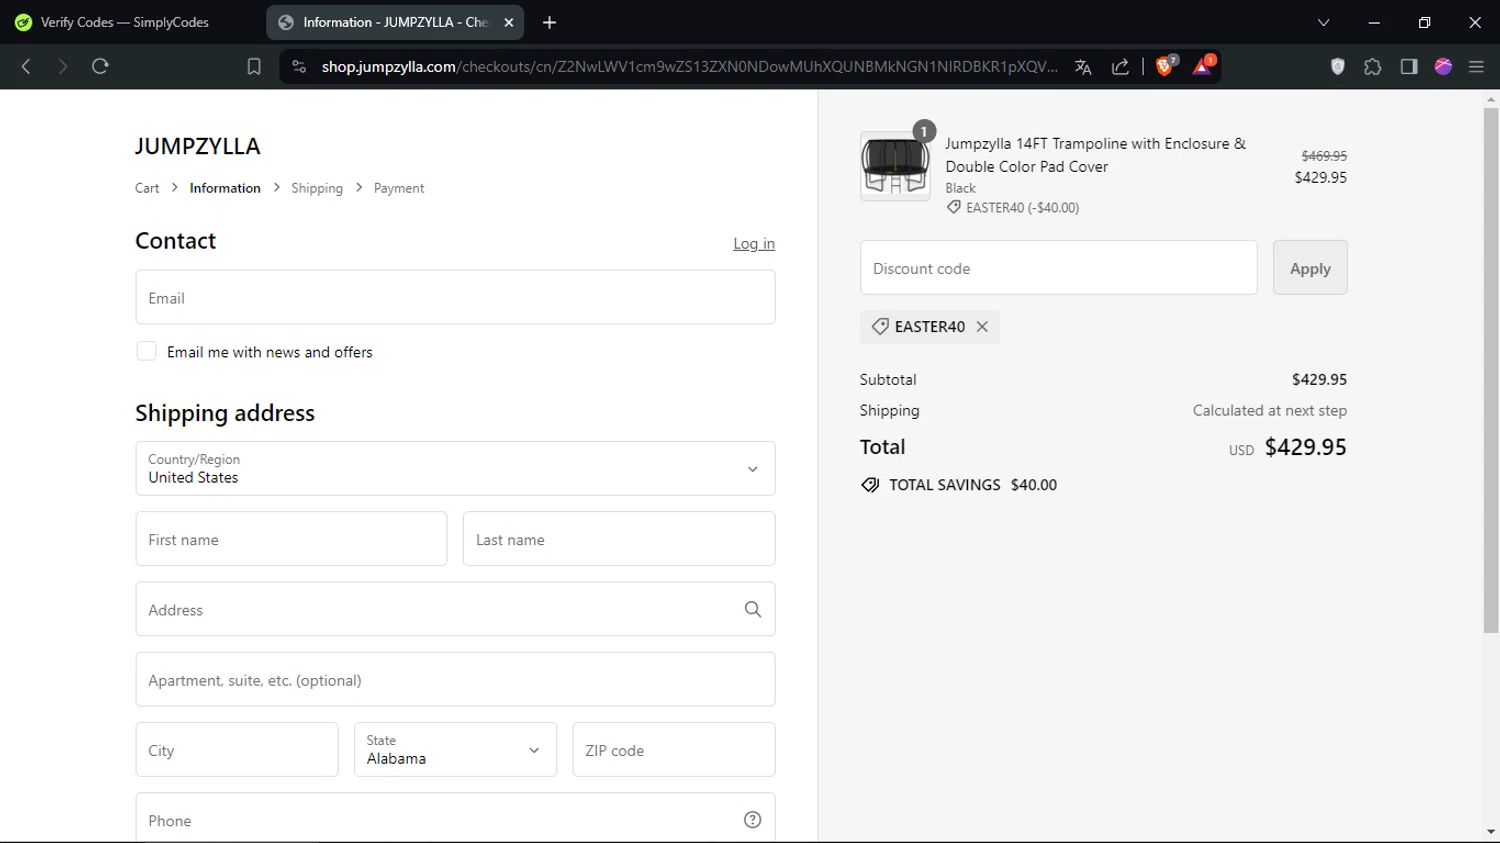Image resolution: width=1500 pixels, height=843 pixels.
Task: Open the Country/Region dropdown
Action: [x=455, y=468]
